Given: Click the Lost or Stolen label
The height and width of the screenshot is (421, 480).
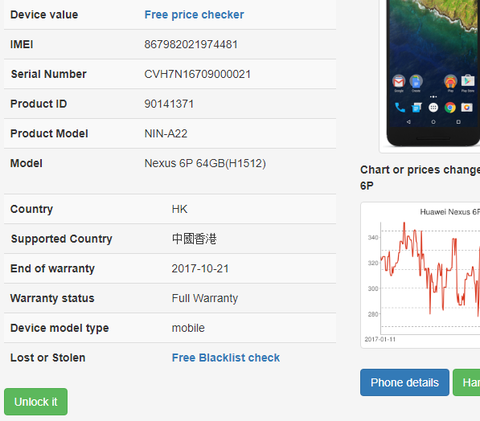Looking at the screenshot, I should pyautogui.click(x=48, y=358).
